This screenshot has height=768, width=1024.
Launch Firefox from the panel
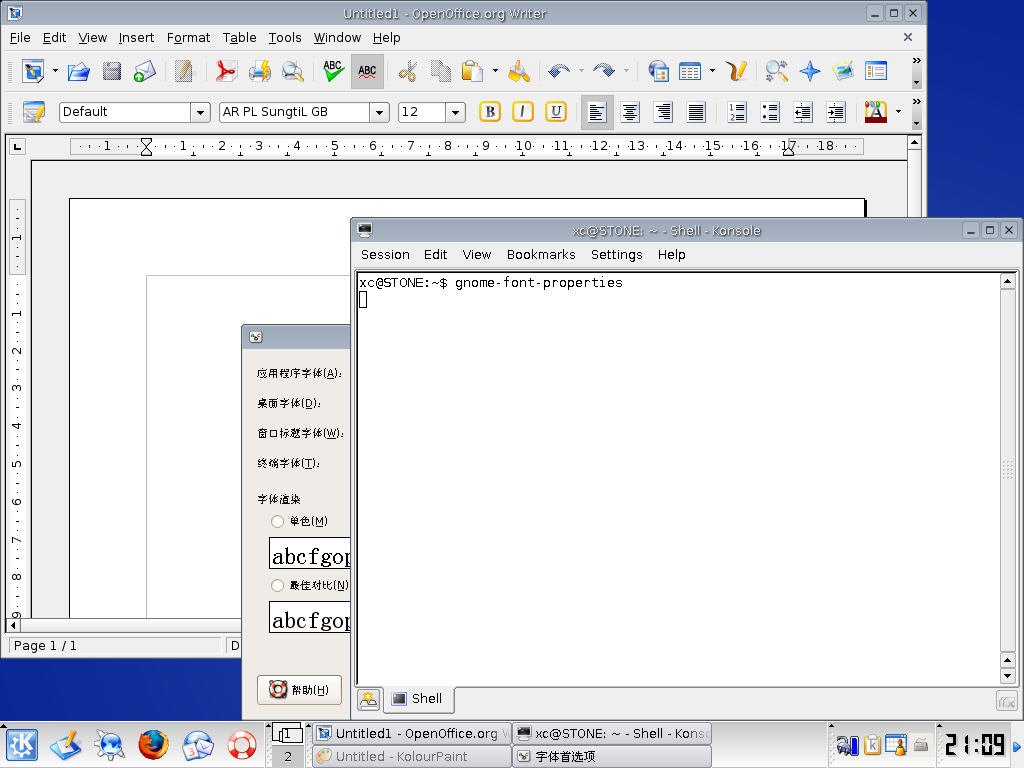153,745
